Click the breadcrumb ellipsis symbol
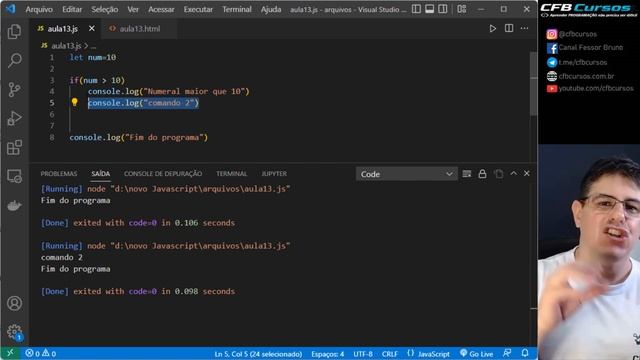640x360 pixels. tap(93, 46)
